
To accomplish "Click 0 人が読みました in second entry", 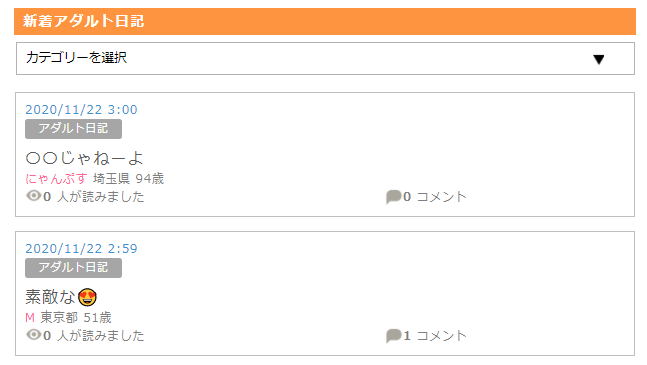I will click(94, 336).
